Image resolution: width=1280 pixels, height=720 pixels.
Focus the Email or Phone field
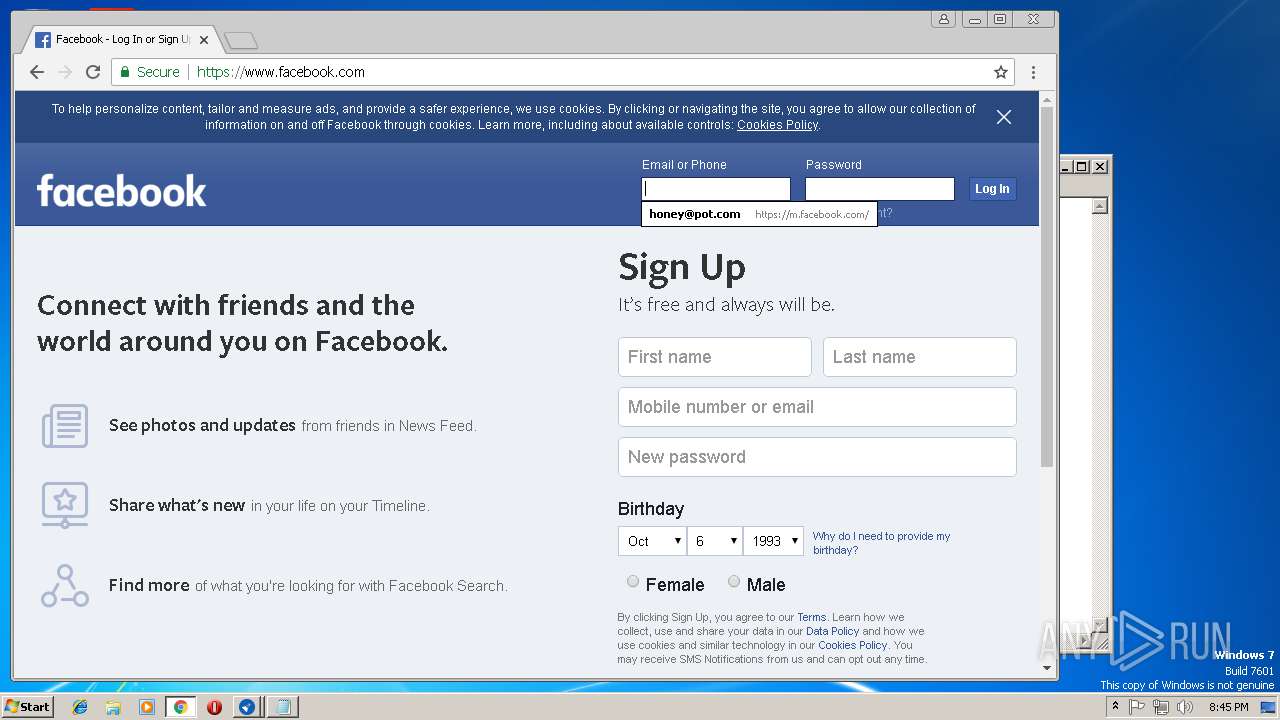click(716, 189)
